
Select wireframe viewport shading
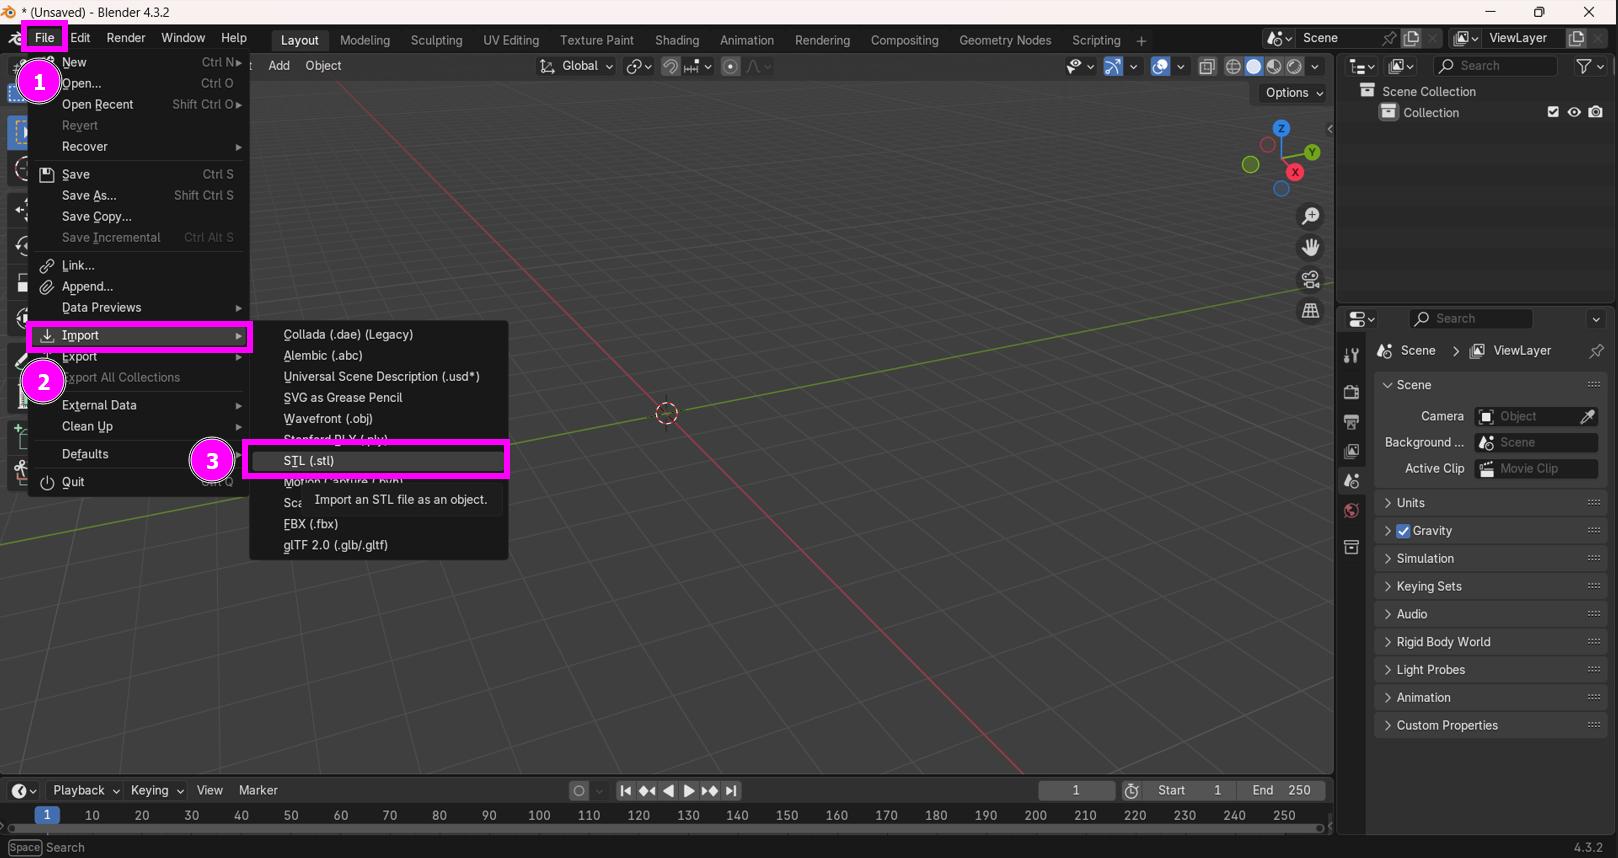click(x=1233, y=66)
